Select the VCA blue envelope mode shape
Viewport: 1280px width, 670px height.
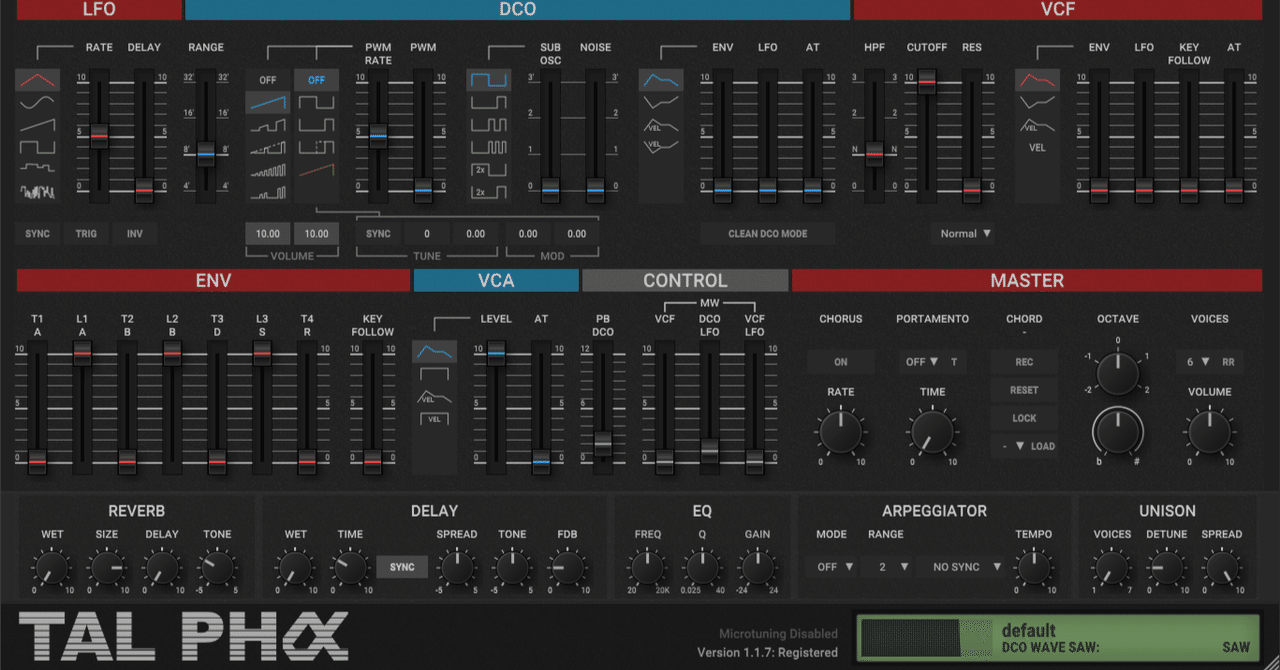coord(434,352)
